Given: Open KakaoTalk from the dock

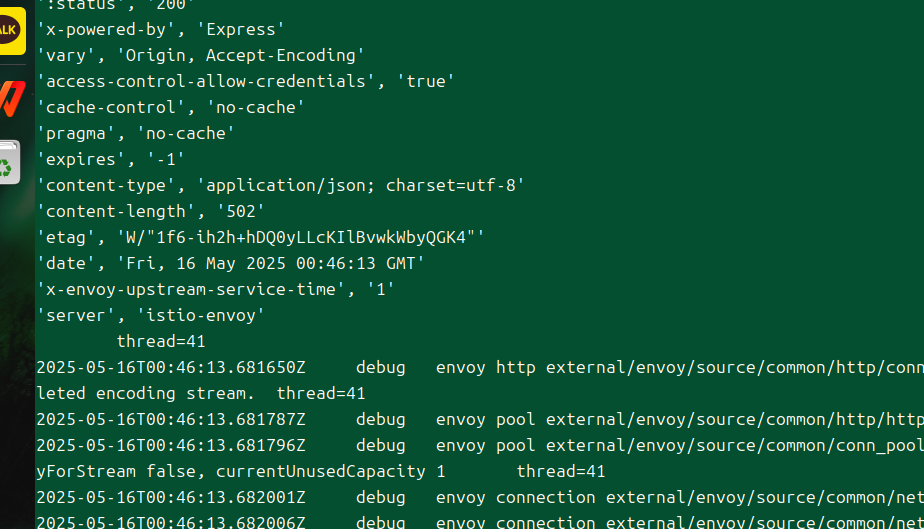Looking at the screenshot, I should coord(11,31).
